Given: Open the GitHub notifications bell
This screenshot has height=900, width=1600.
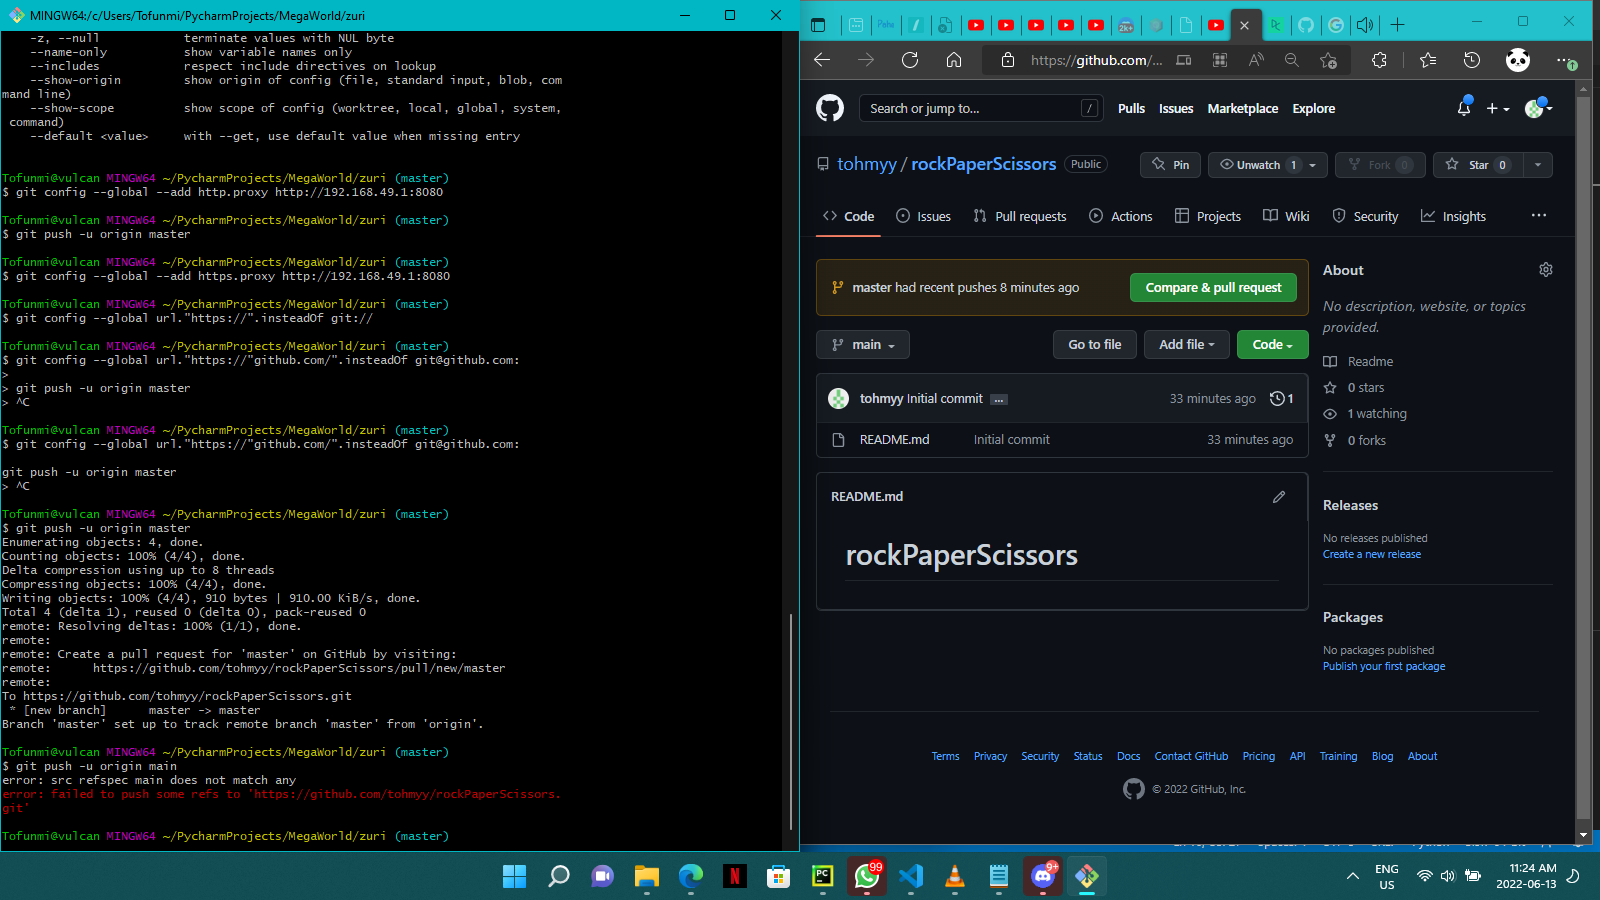Looking at the screenshot, I should [x=1462, y=108].
